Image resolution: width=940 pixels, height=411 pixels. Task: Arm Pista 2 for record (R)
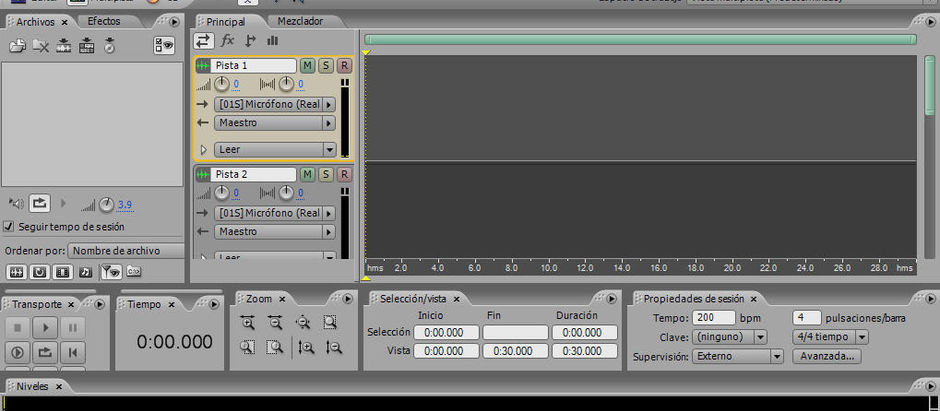[344, 174]
